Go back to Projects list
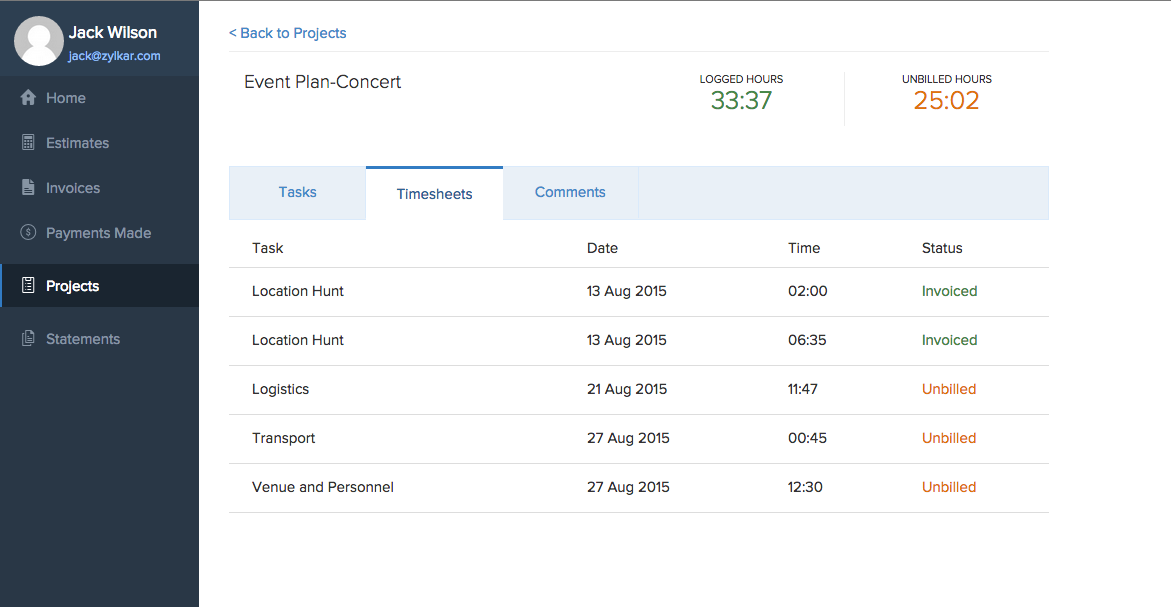Viewport: 1171px width, 607px height. point(288,33)
